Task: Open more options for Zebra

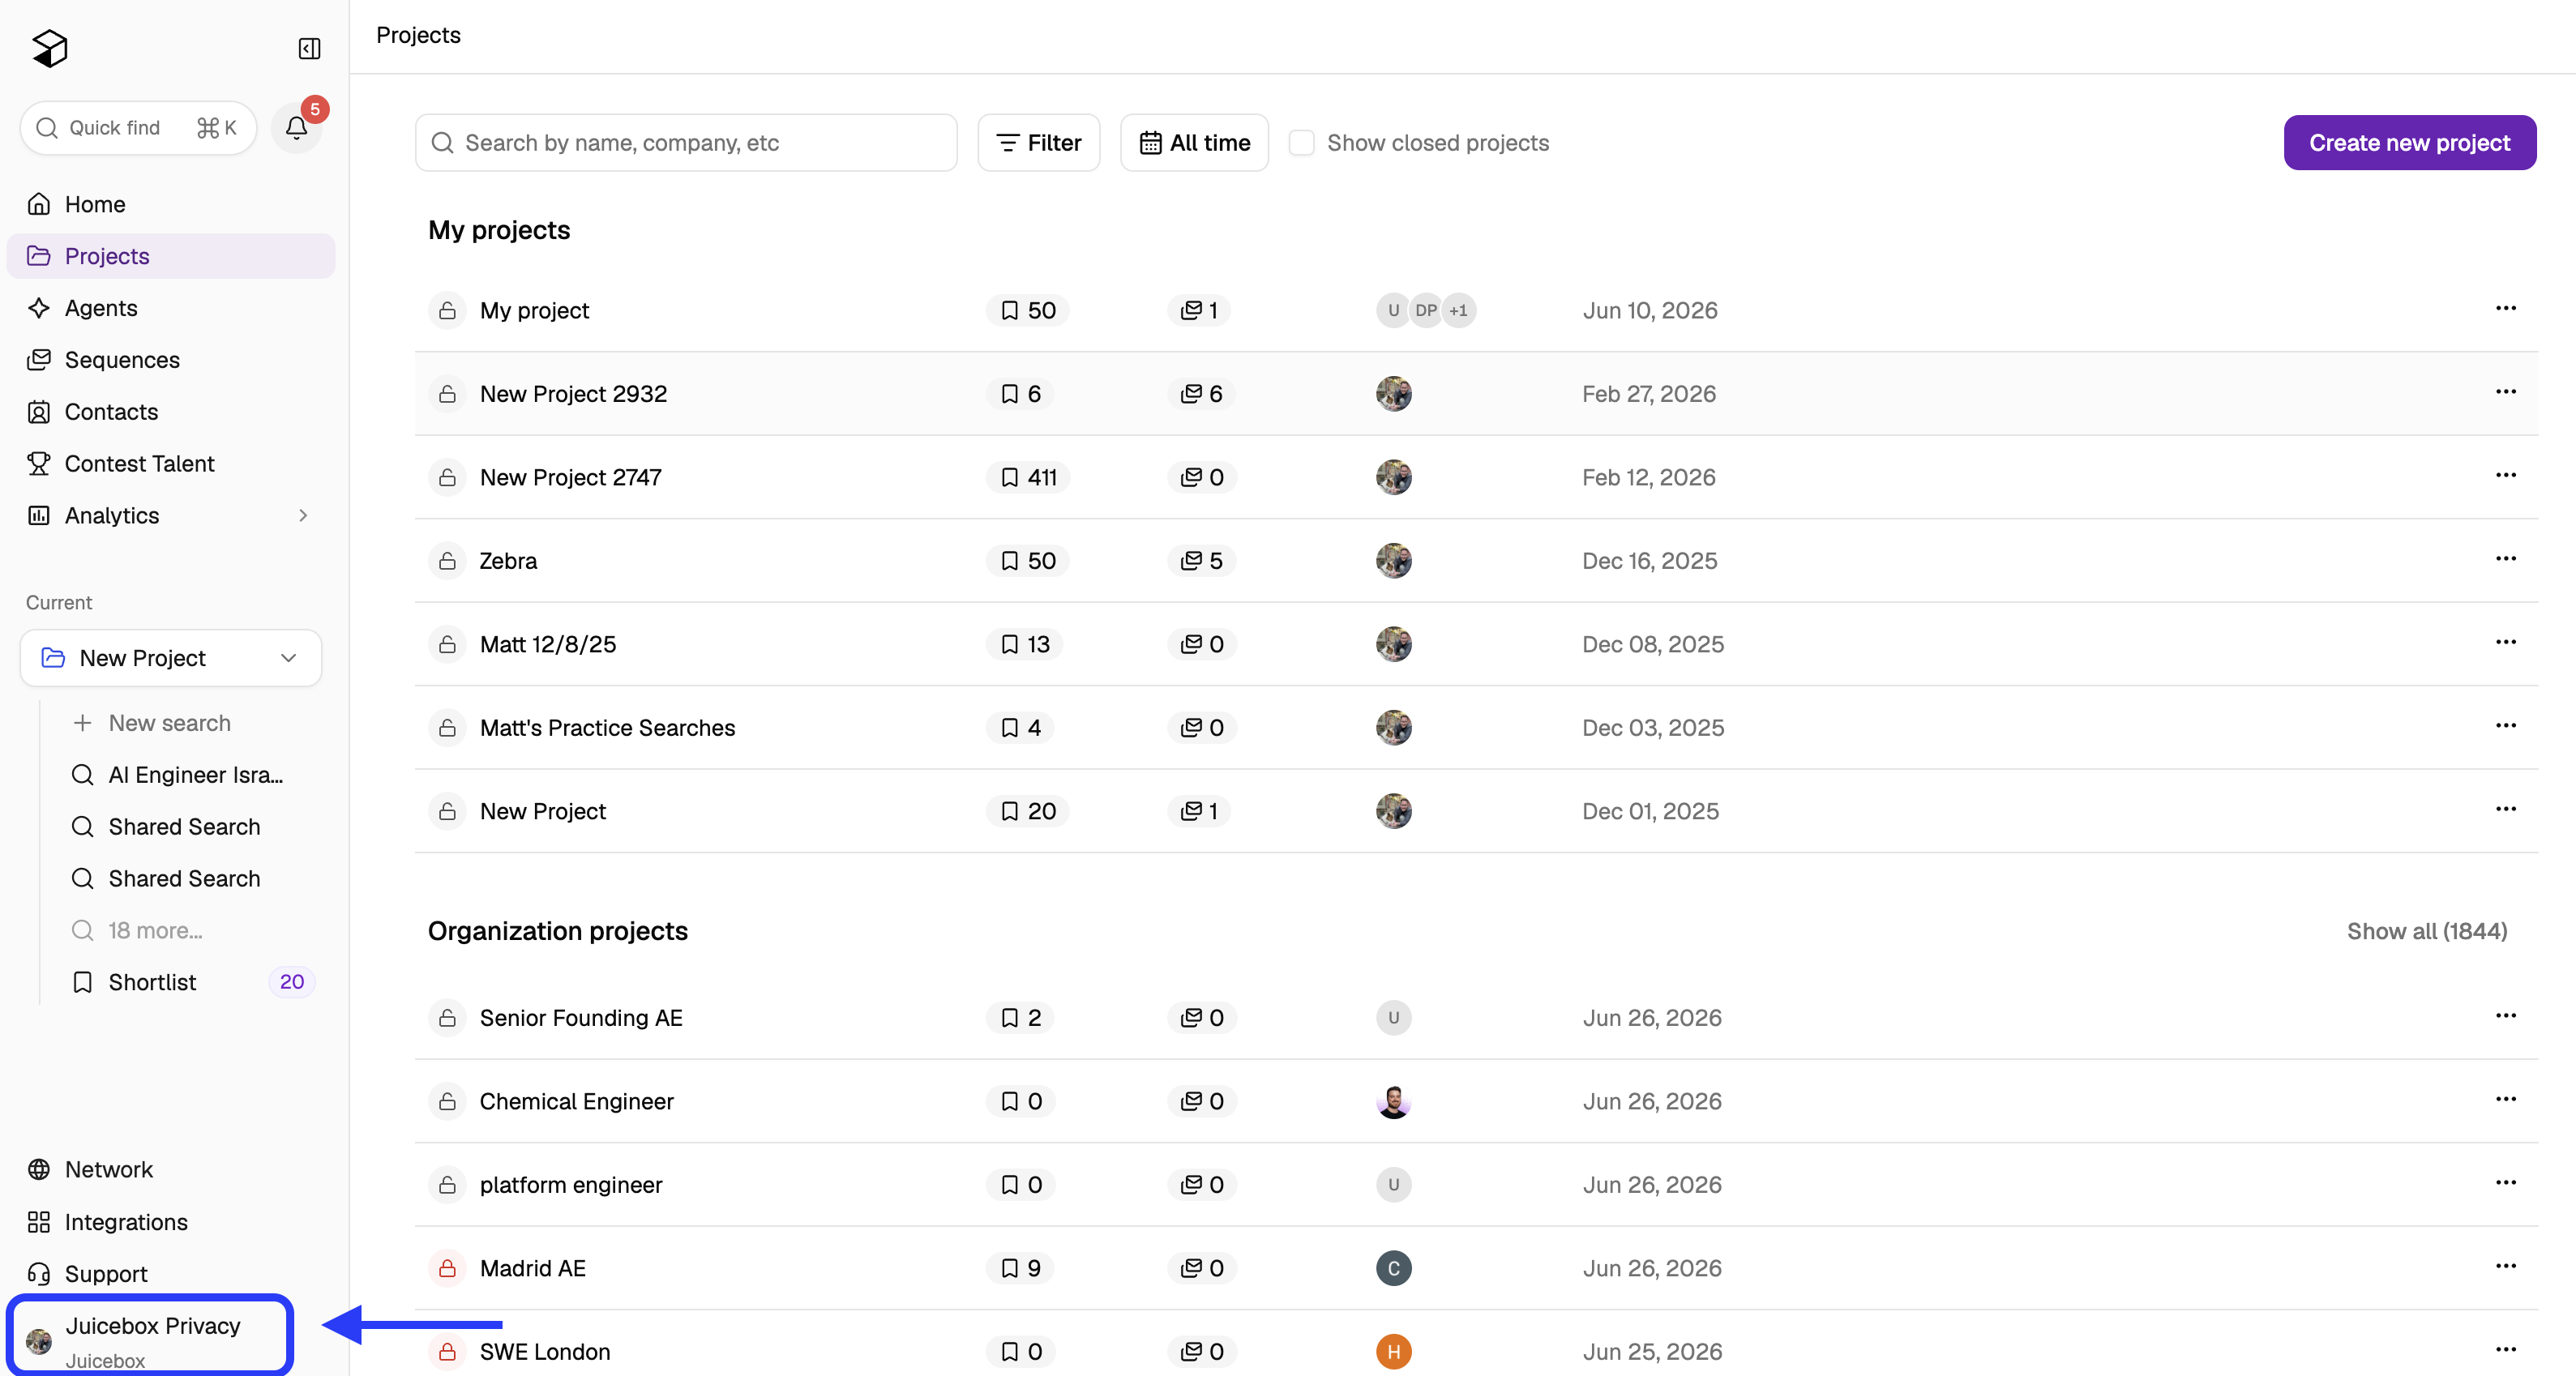Action: tap(2505, 558)
